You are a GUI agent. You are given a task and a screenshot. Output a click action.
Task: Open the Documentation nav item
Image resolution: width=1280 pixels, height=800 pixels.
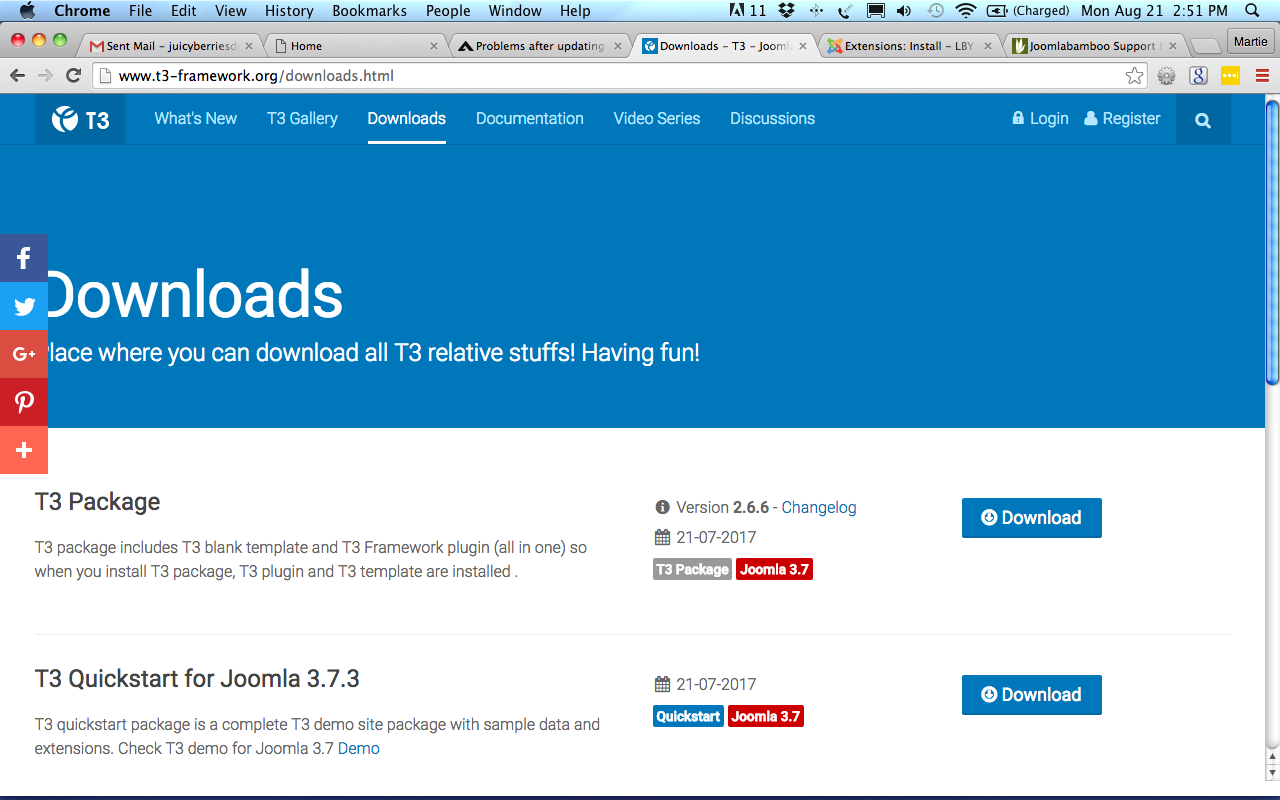click(529, 118)
